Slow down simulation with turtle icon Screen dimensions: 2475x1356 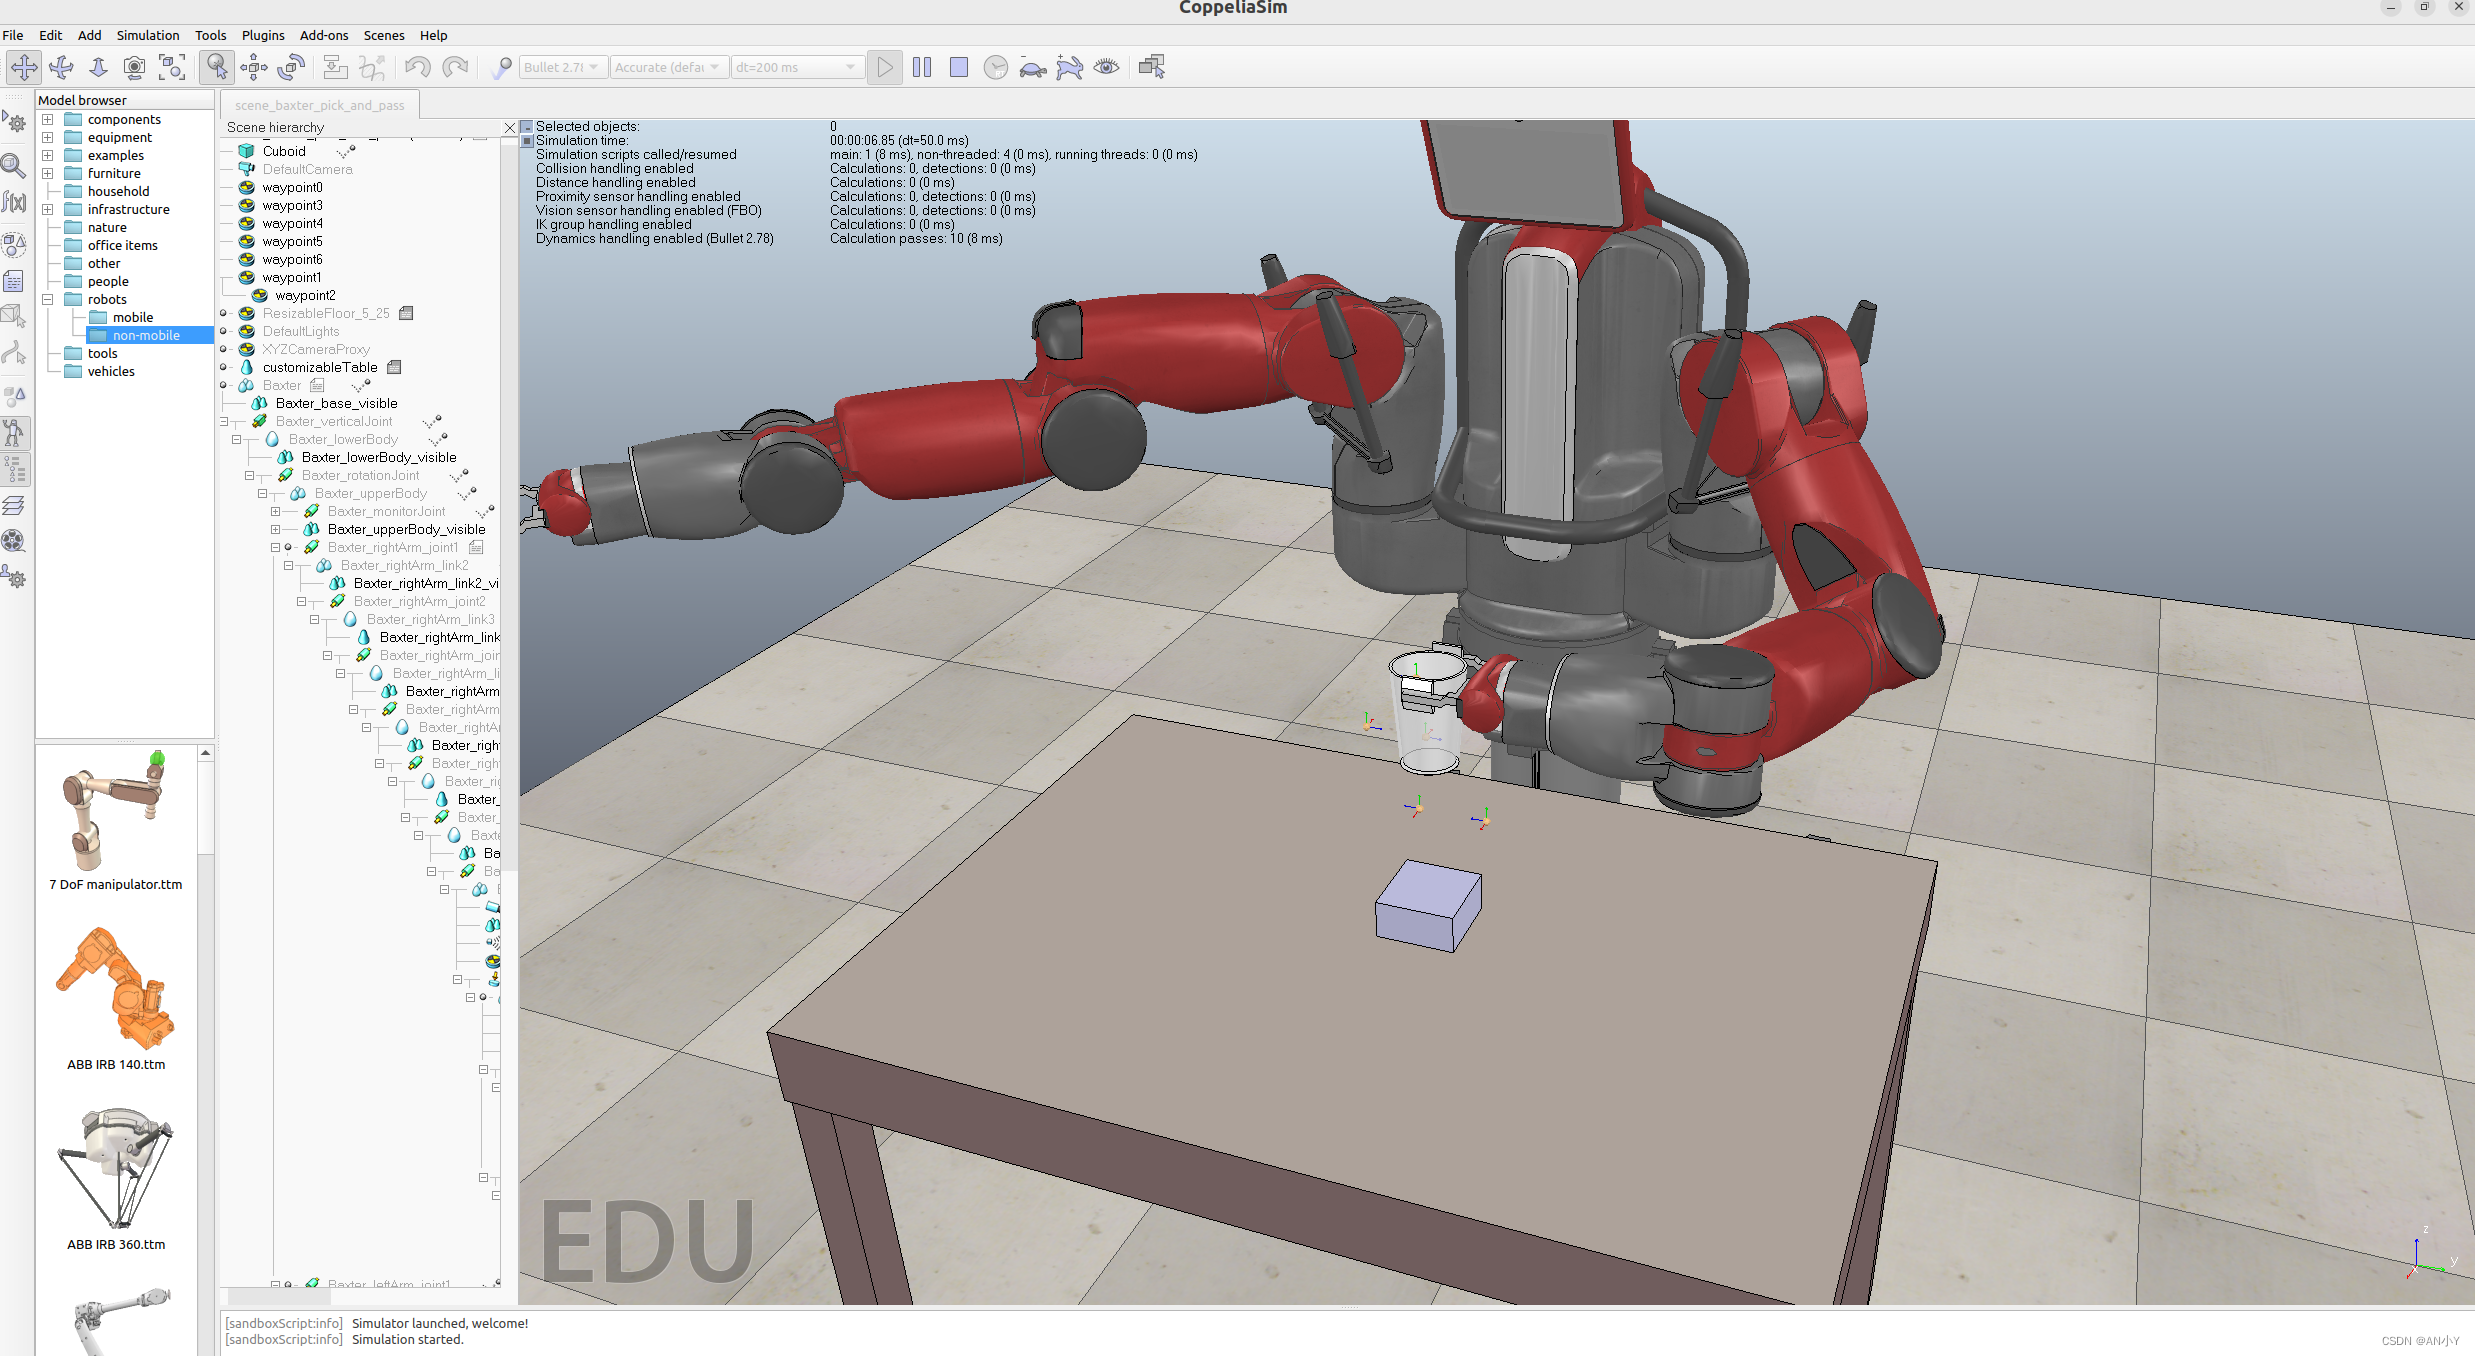1032,67
